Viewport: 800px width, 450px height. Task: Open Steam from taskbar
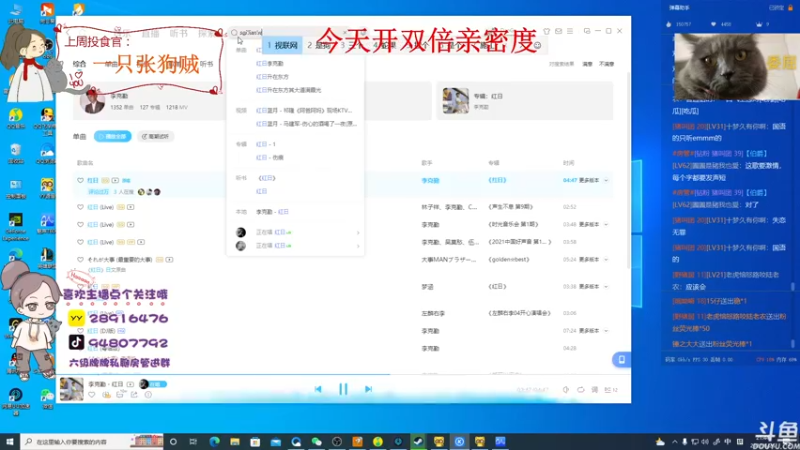coord(418,441)
